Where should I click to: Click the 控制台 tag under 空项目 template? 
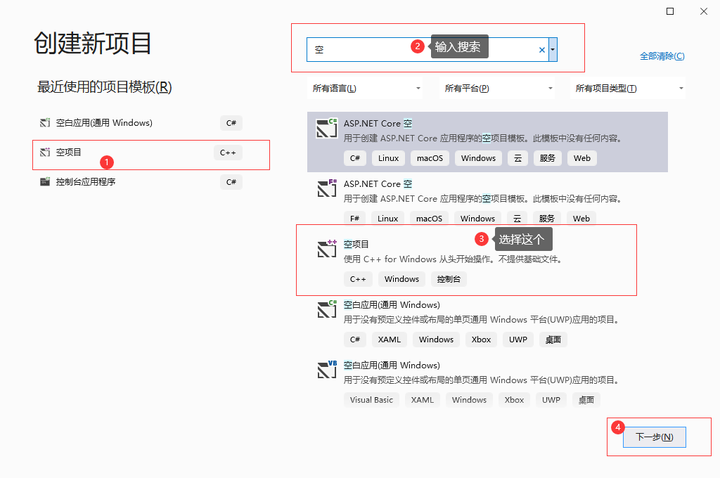(449, 279)
